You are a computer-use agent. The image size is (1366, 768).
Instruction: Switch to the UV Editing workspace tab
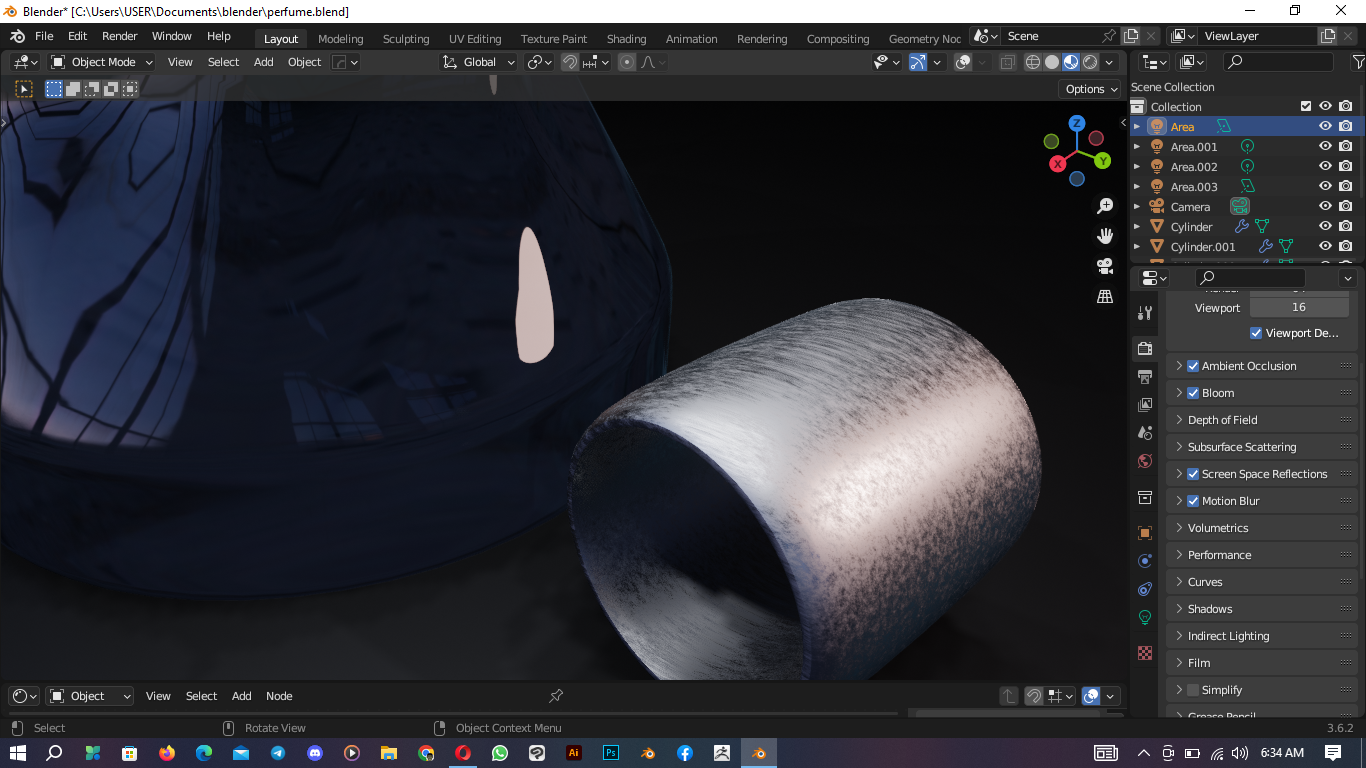coord(475,39)
